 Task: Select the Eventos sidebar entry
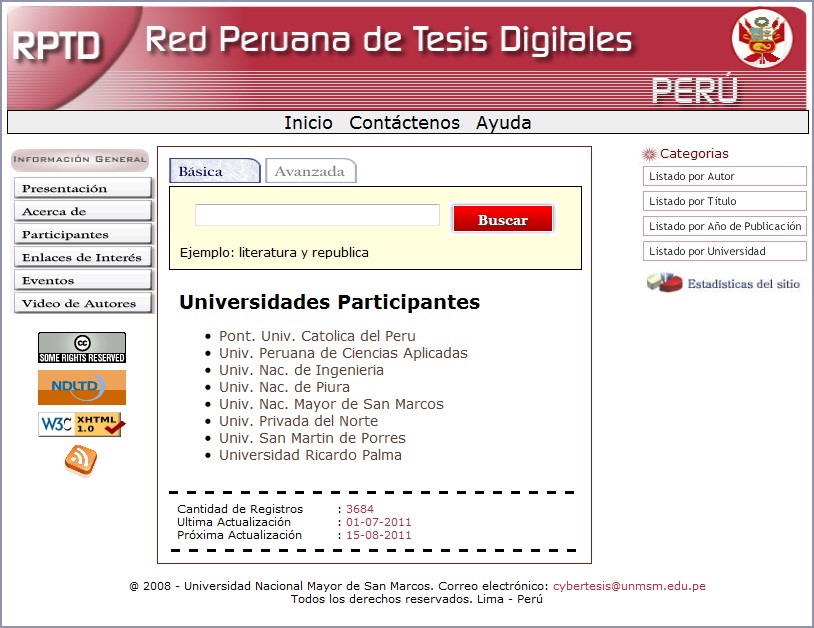point(81,280)
